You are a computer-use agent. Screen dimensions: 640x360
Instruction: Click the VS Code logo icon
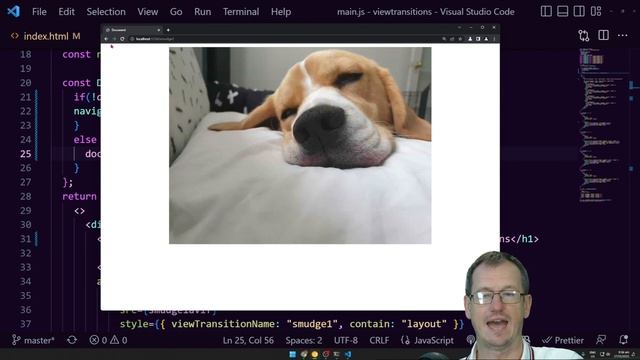pyautogui.click(x=13, y=11)
